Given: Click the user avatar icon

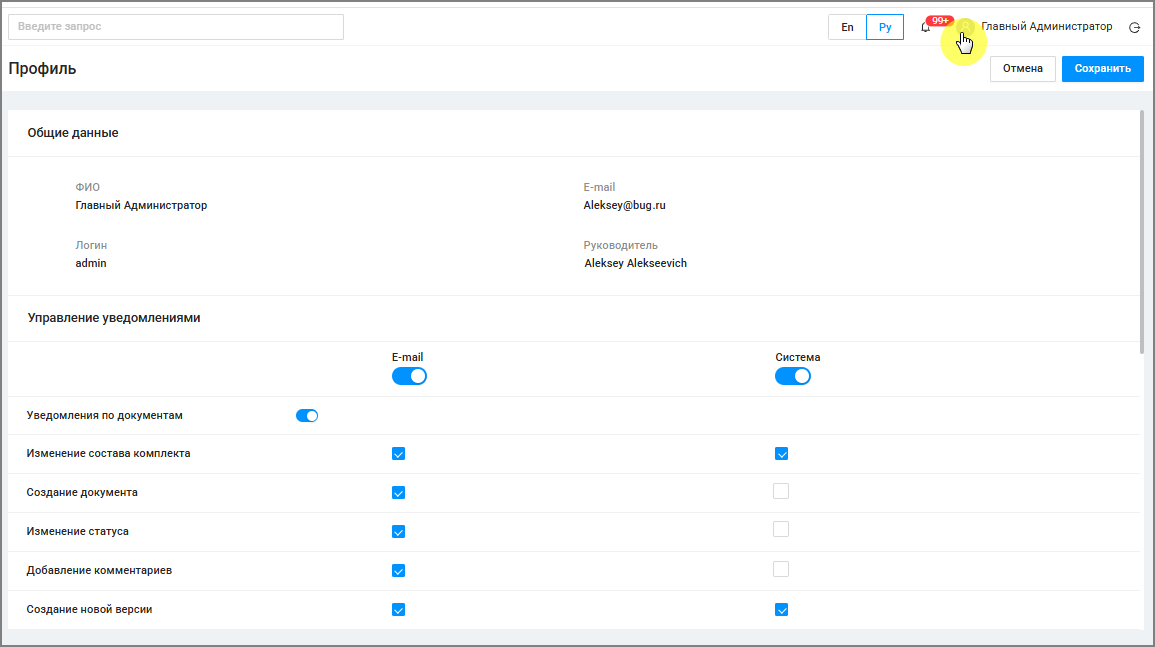Looking at the screenshot, I should (965, 28).
